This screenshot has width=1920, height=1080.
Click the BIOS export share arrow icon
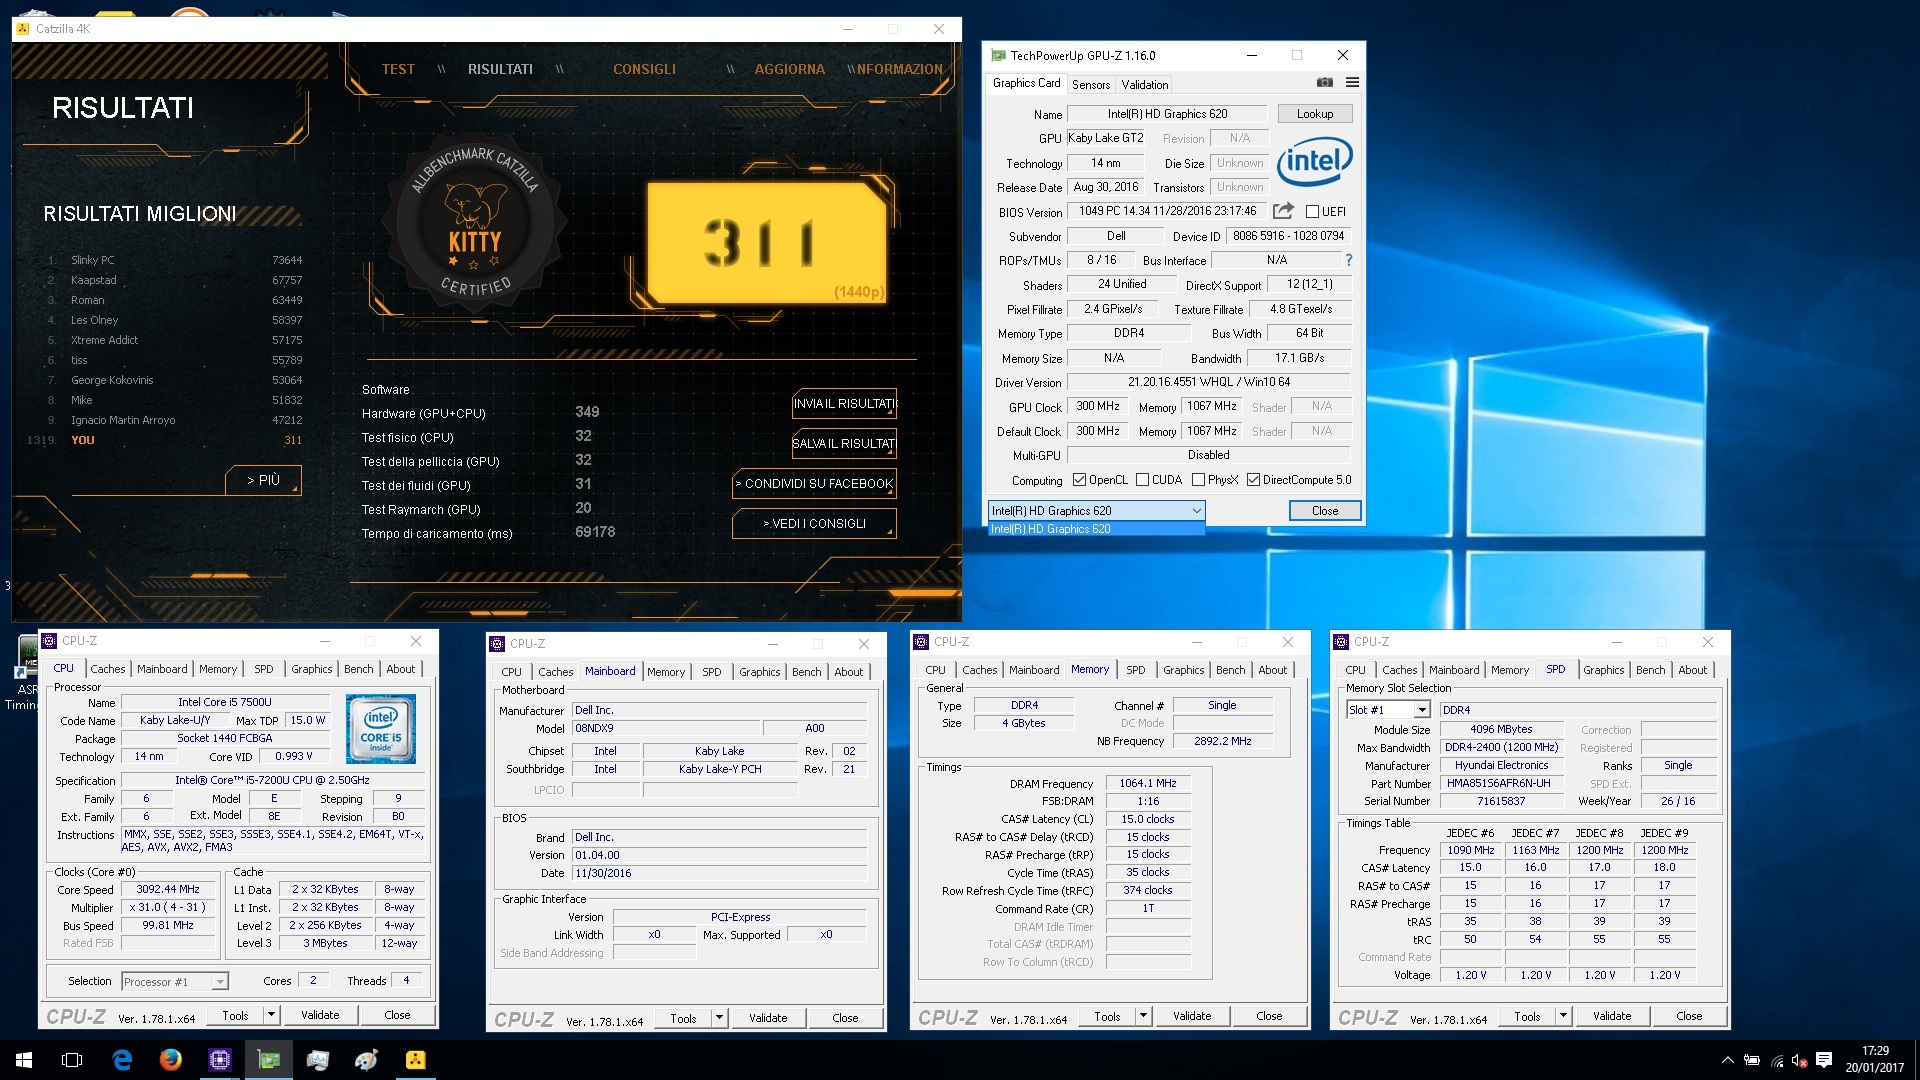[1283, 211]
